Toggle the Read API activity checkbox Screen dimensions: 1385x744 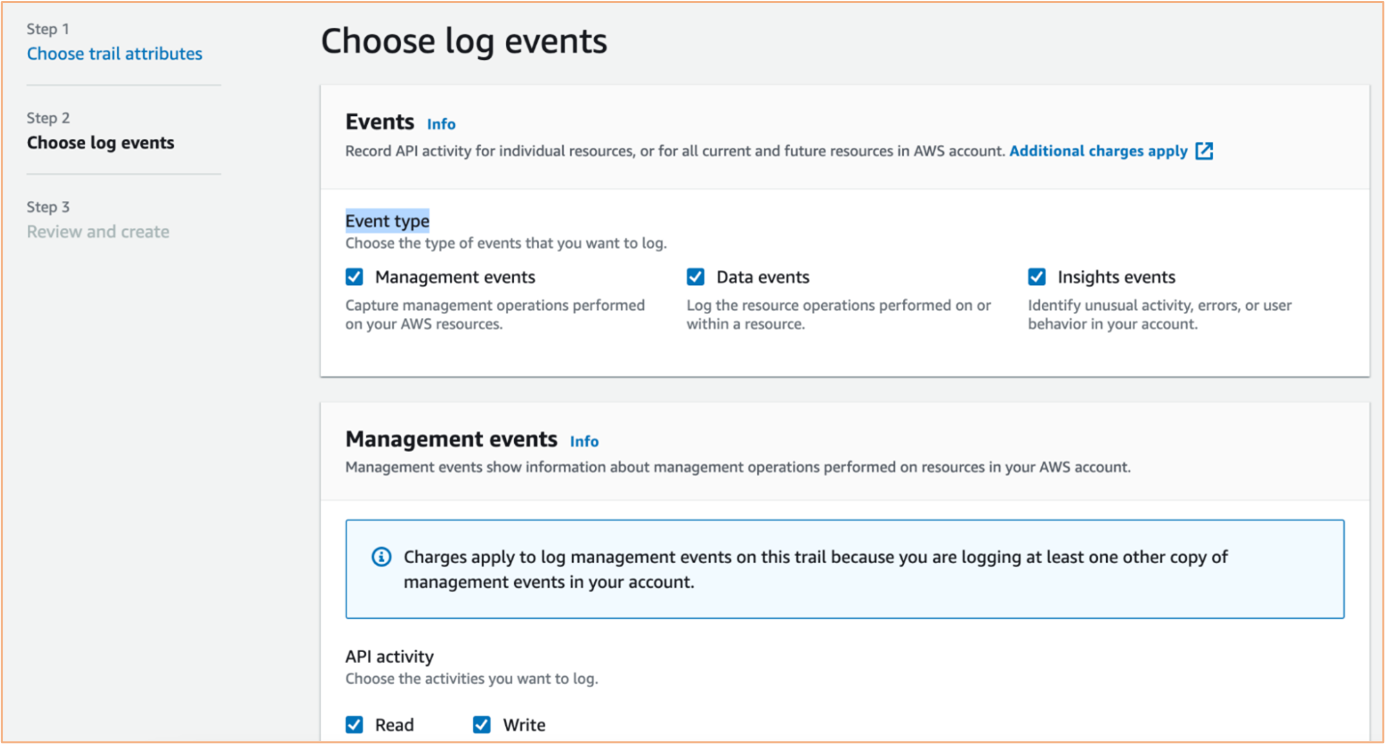tap(354, 725)
